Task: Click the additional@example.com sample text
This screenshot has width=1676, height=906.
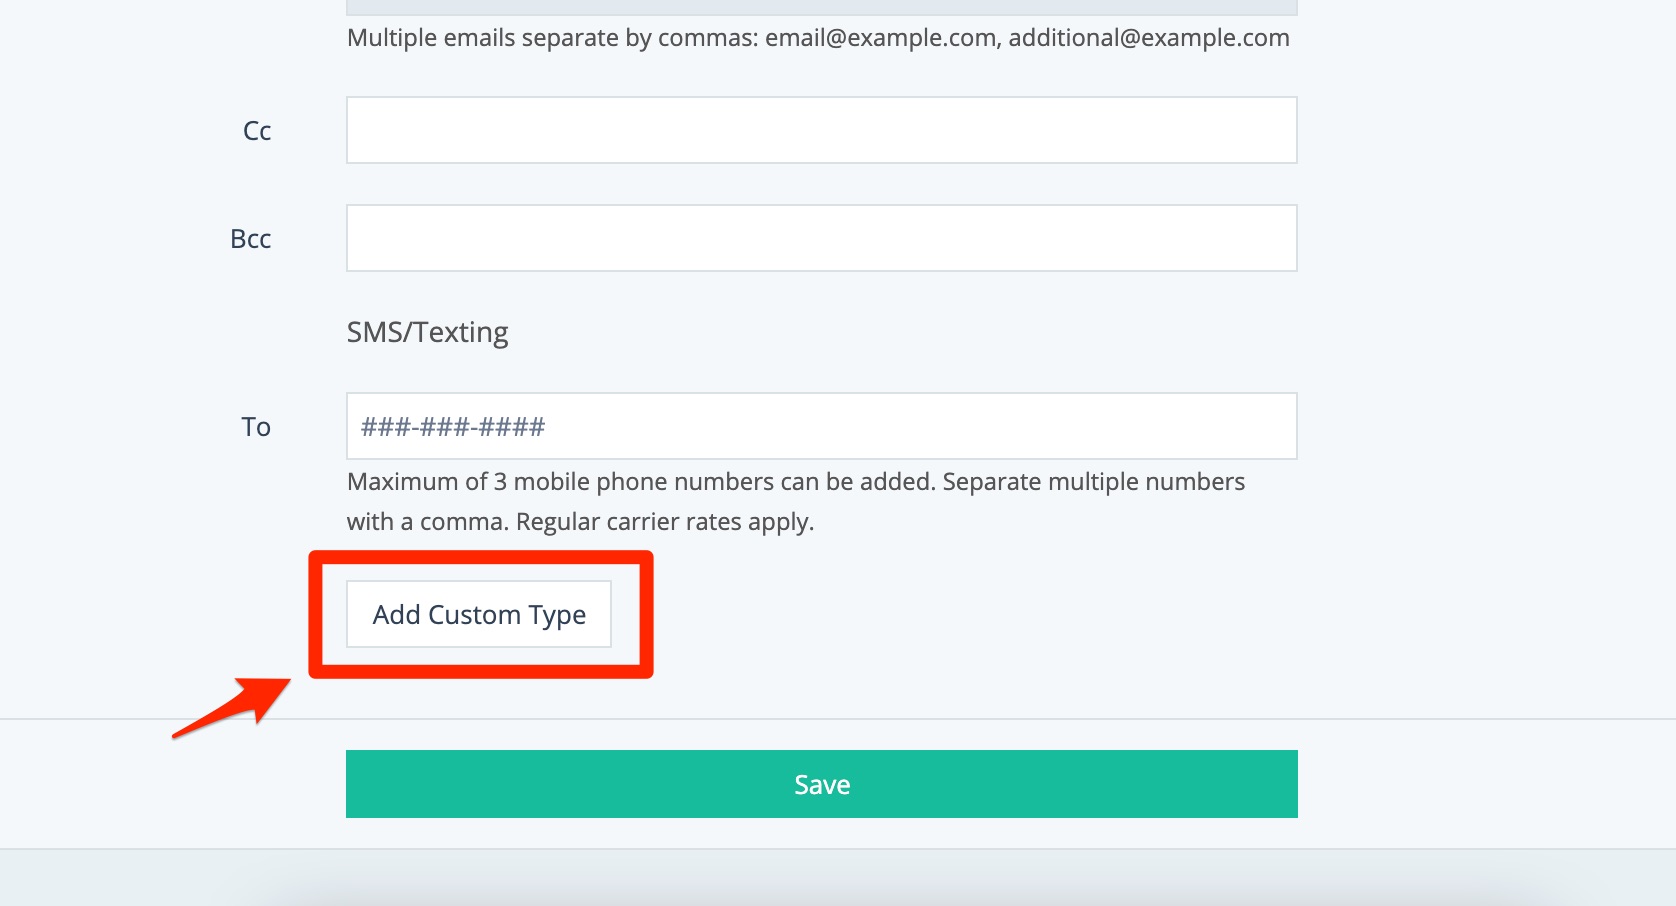Action: pos(1148,38)
